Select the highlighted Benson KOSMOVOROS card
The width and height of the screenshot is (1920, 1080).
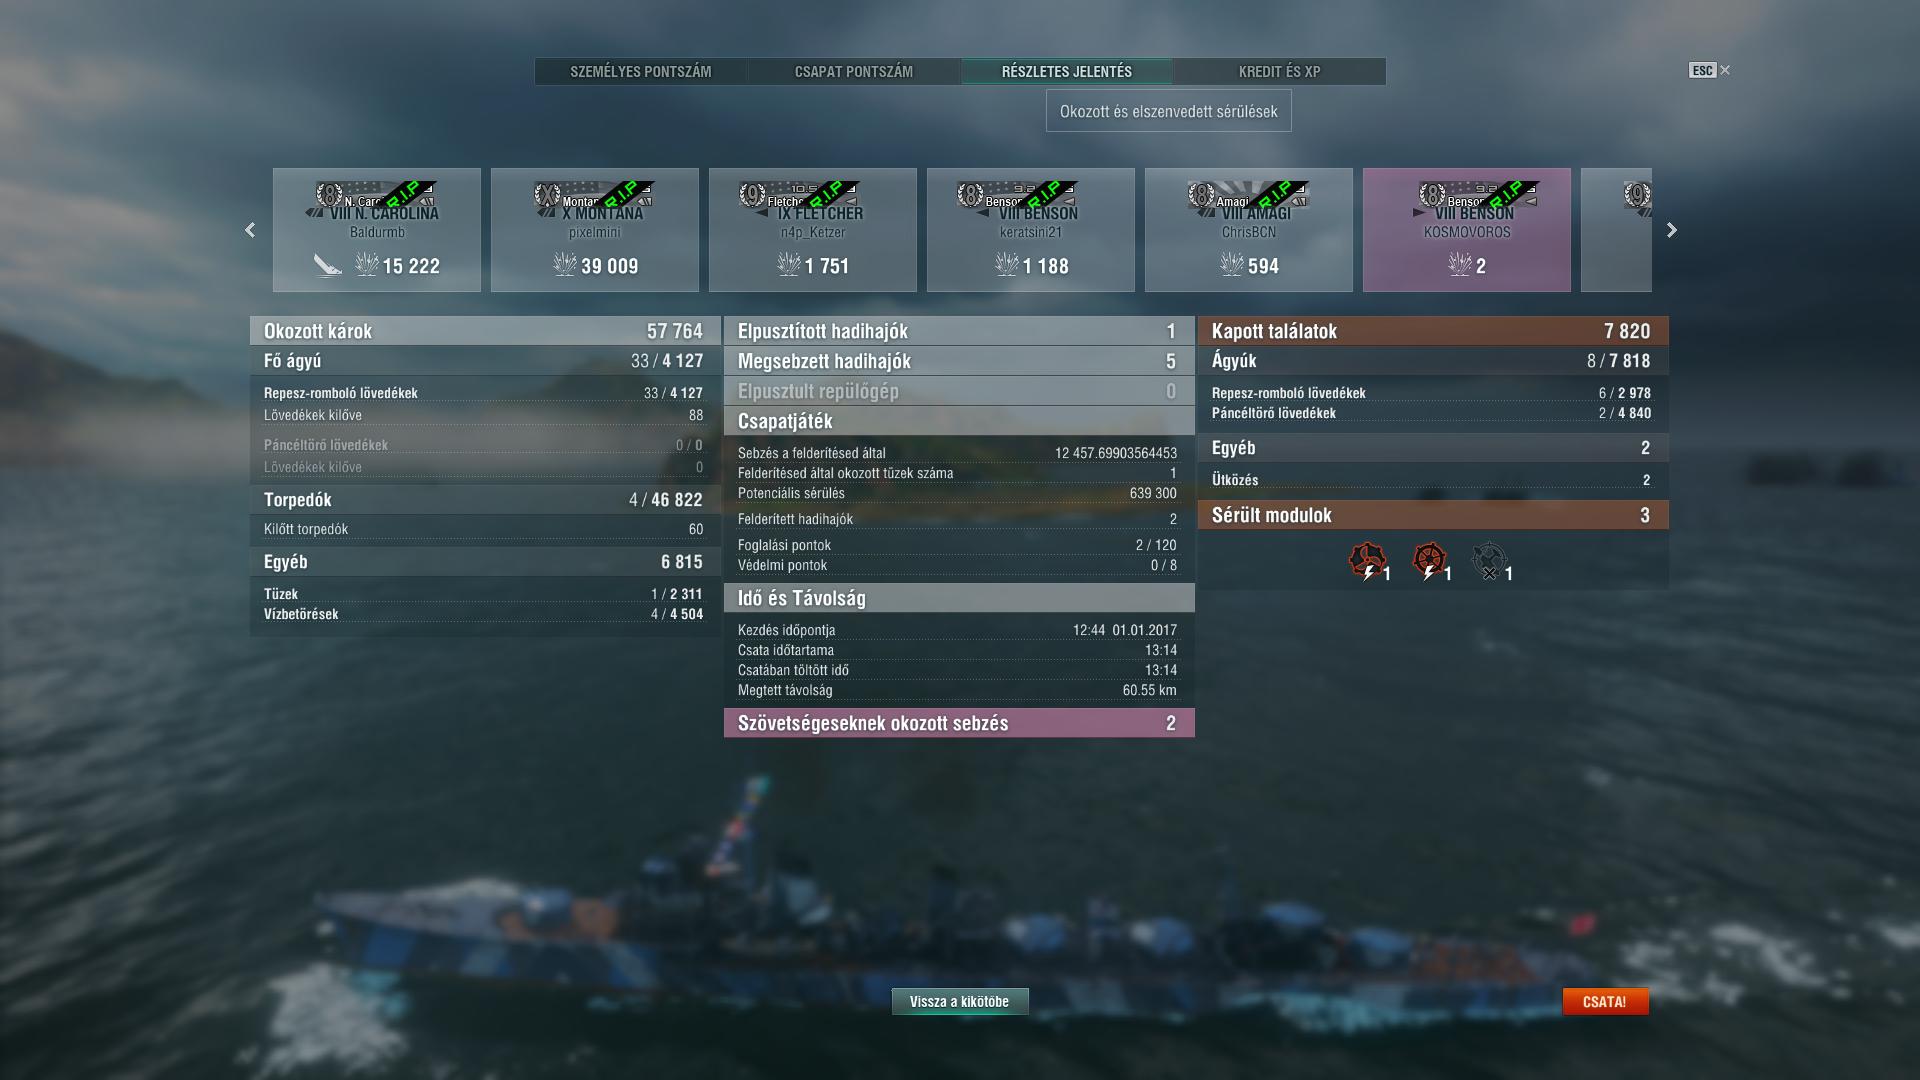click(x=1467, y=230)
